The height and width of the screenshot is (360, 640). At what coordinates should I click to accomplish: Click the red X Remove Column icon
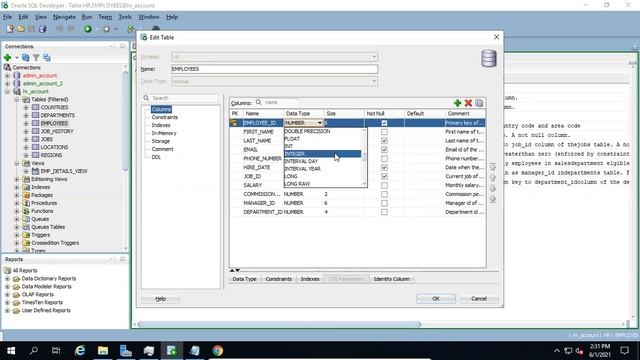tap(468, 103)
